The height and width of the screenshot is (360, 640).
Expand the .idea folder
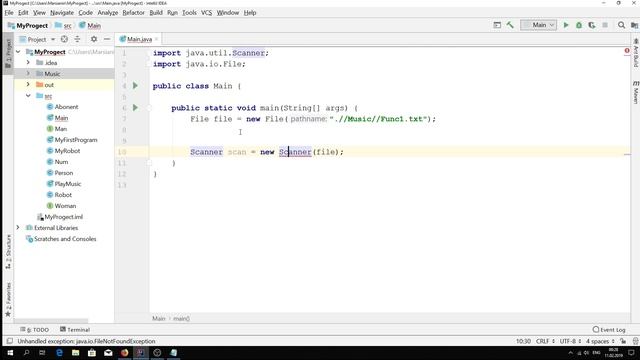click(28, 62)
